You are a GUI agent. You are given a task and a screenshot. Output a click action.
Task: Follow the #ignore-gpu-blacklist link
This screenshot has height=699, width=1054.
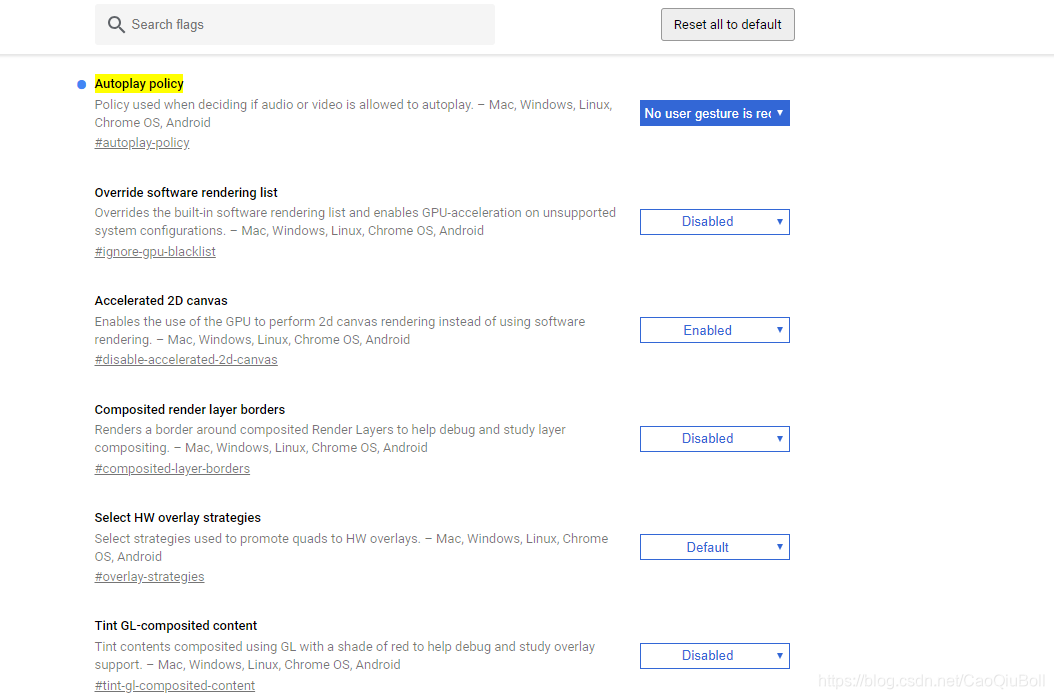155,251
